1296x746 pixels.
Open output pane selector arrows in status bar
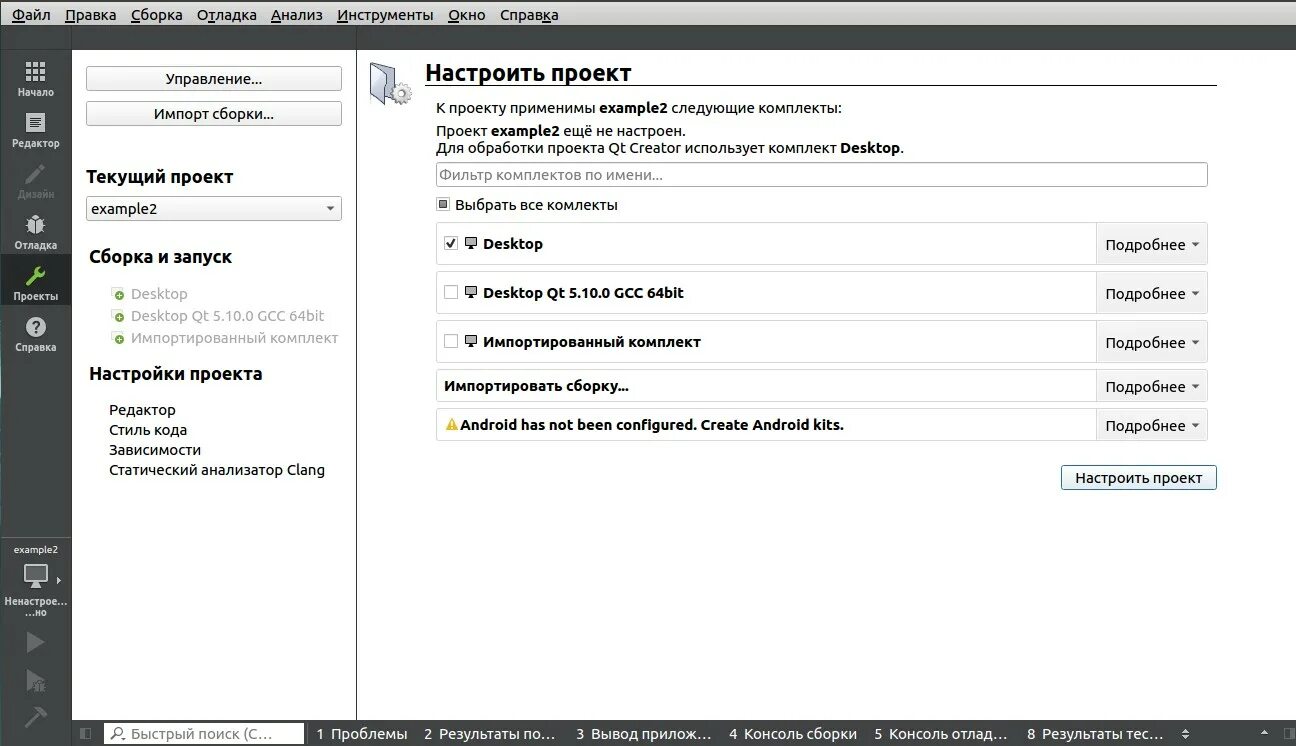(1186, 734)
